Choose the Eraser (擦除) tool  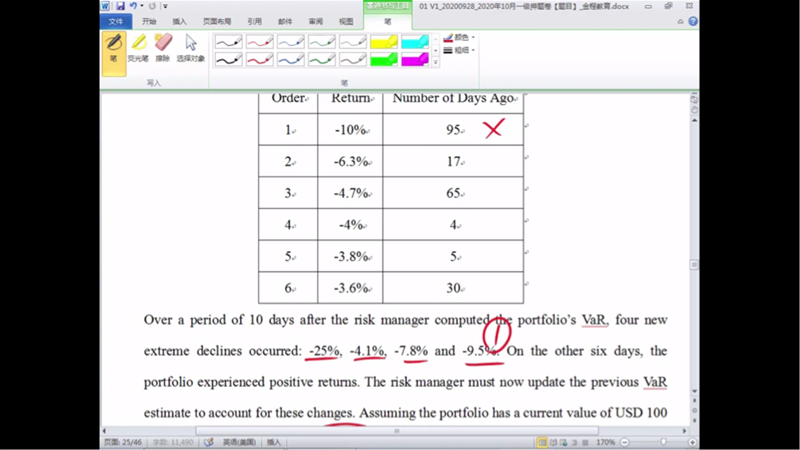pos(163,47)
